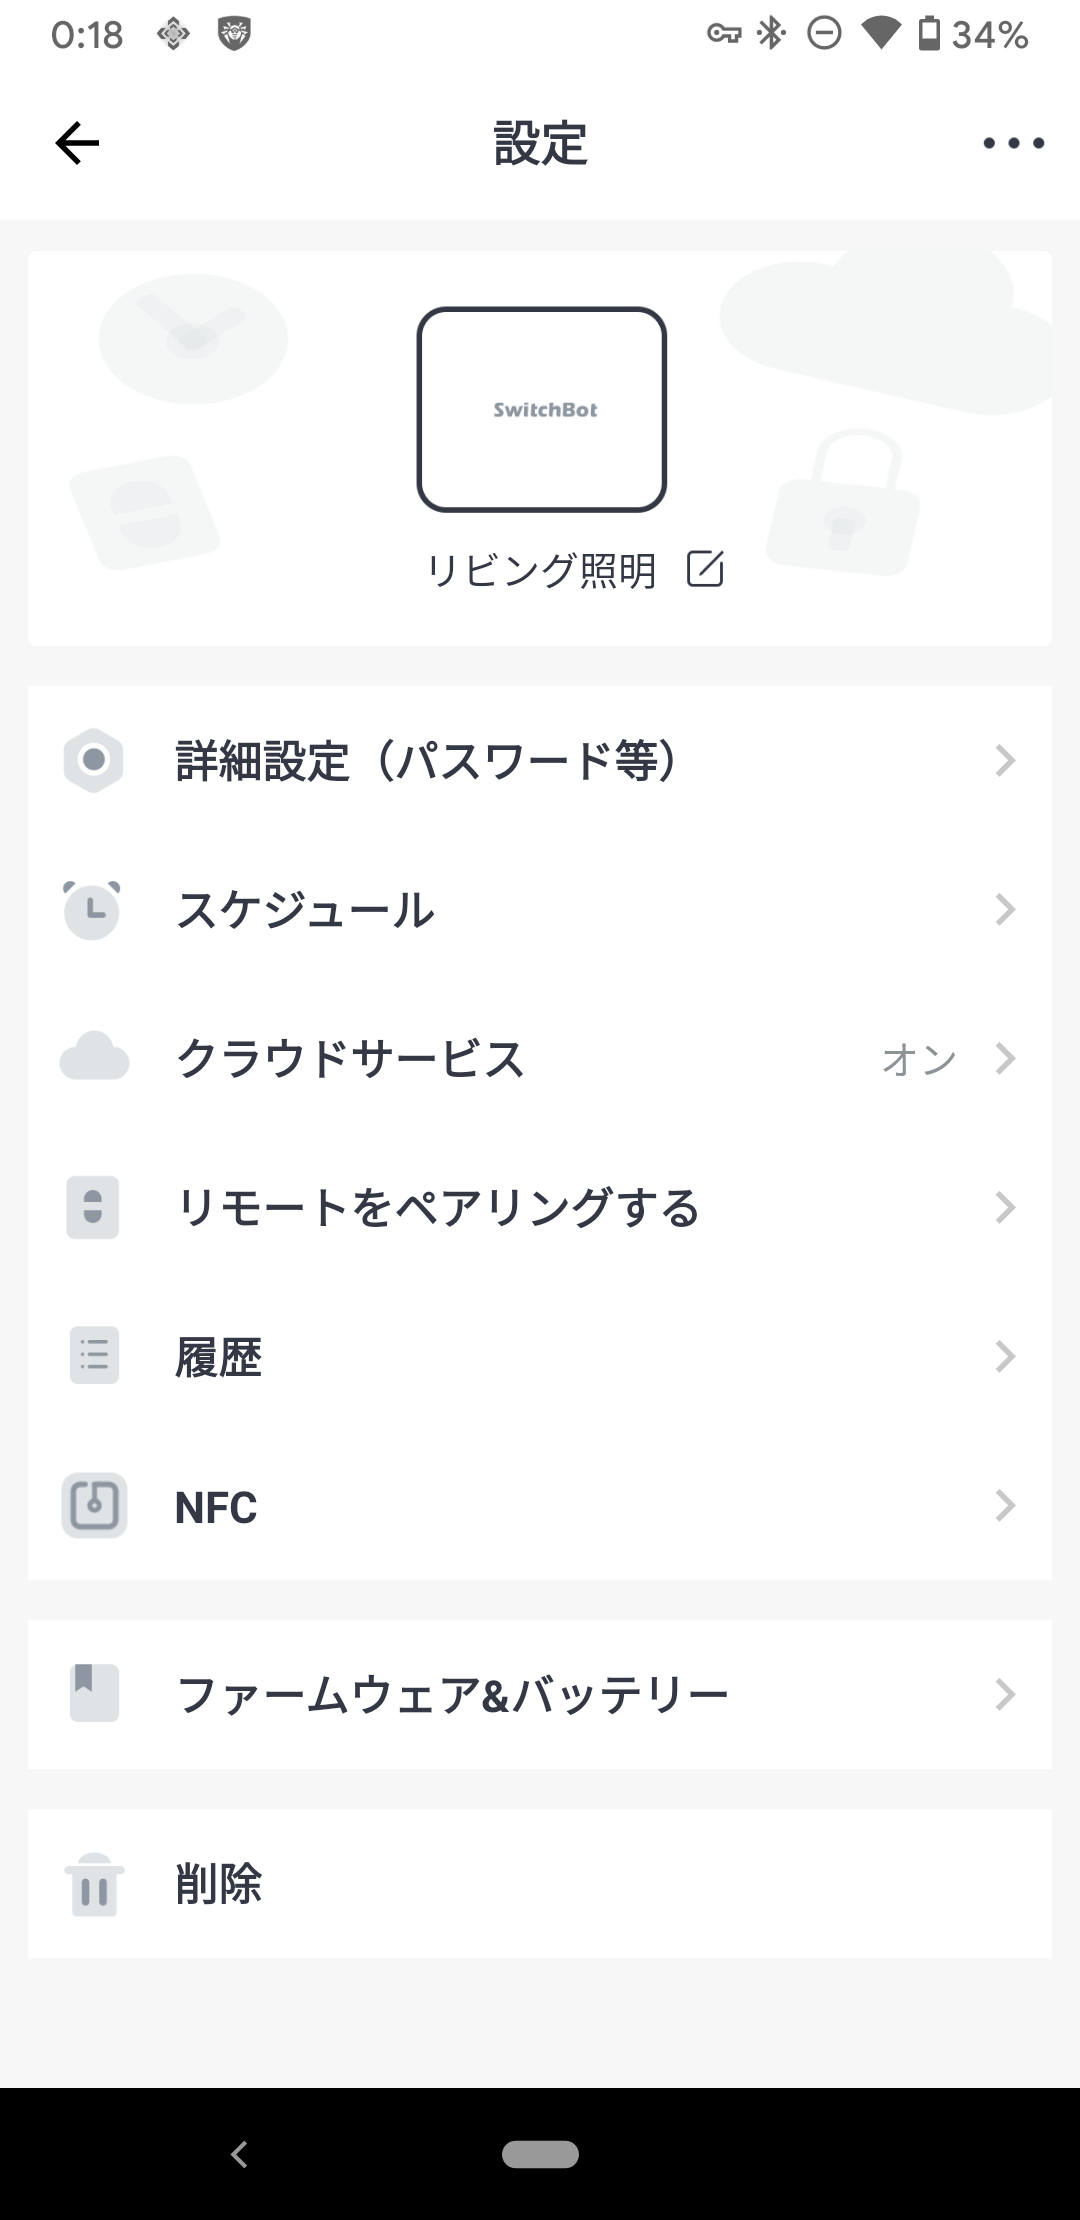Open the NFC settings menu item

tap(216, 1507)
